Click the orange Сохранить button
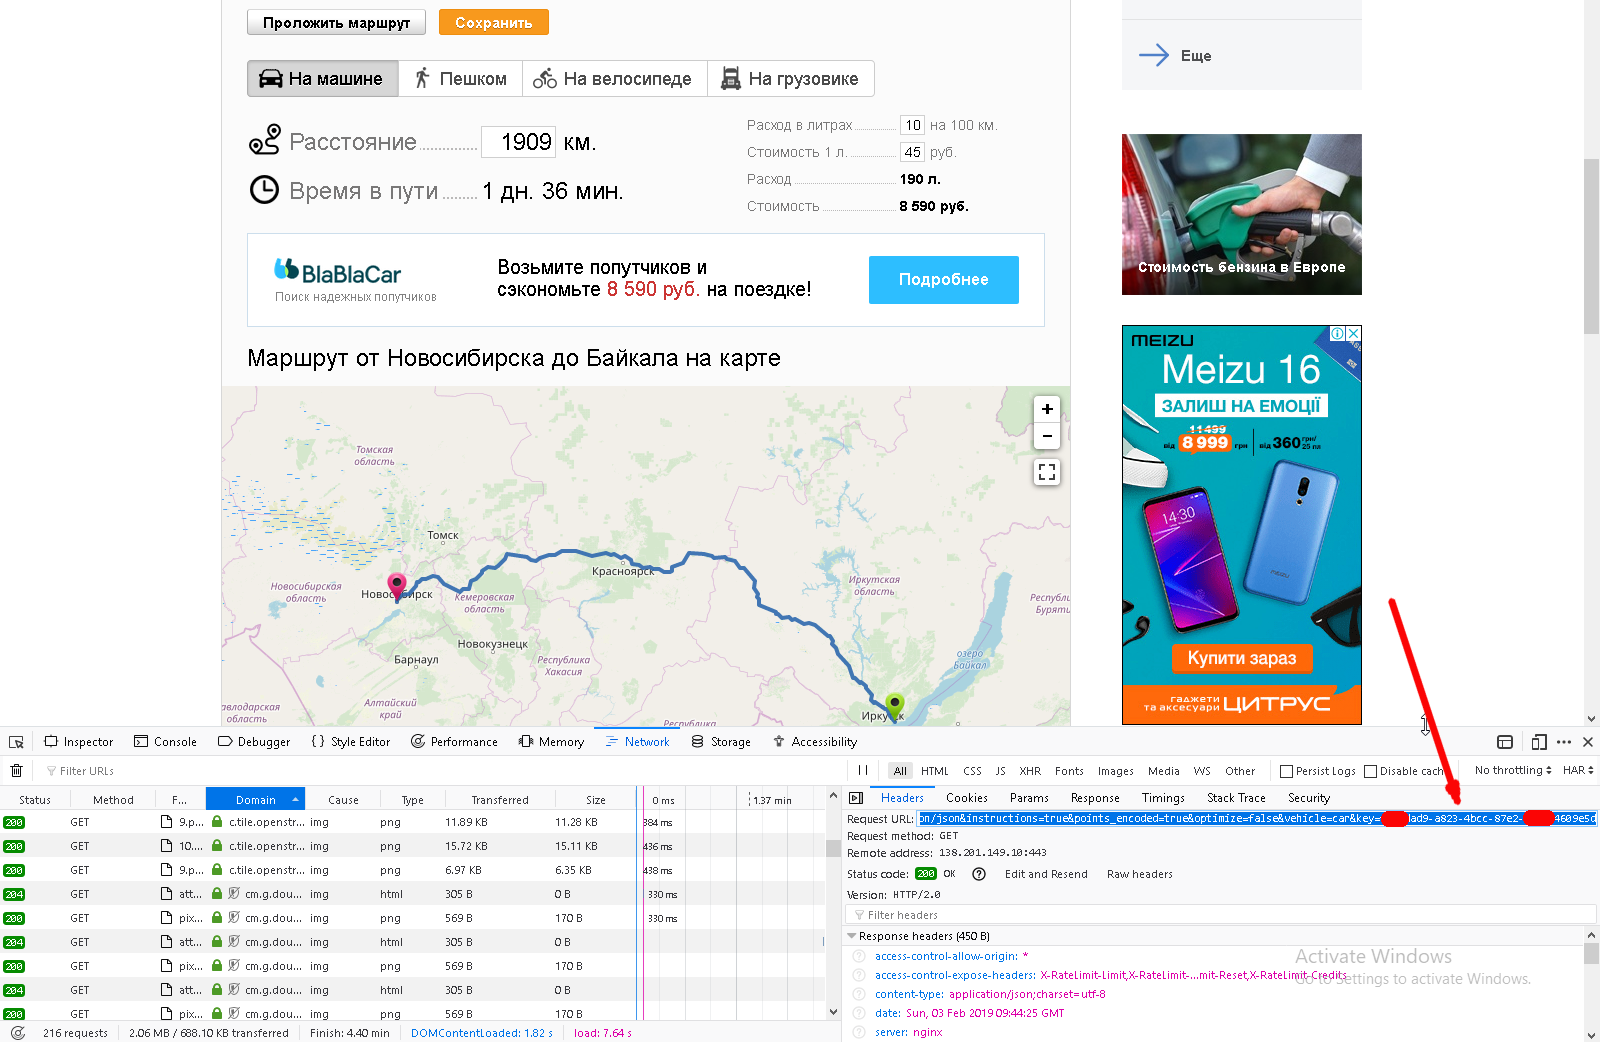The width and height of the screenshot is (1600, 1042). pyautogui.click(x=494, y=22)
